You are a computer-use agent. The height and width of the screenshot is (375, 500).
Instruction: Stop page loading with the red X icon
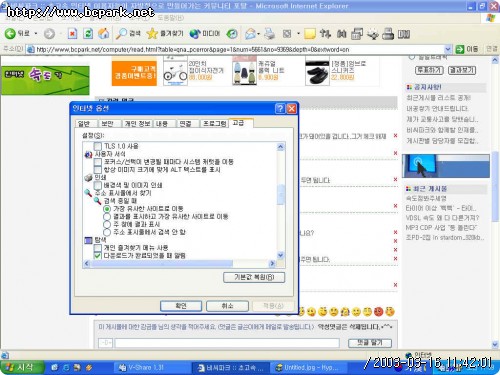(72, 34)
